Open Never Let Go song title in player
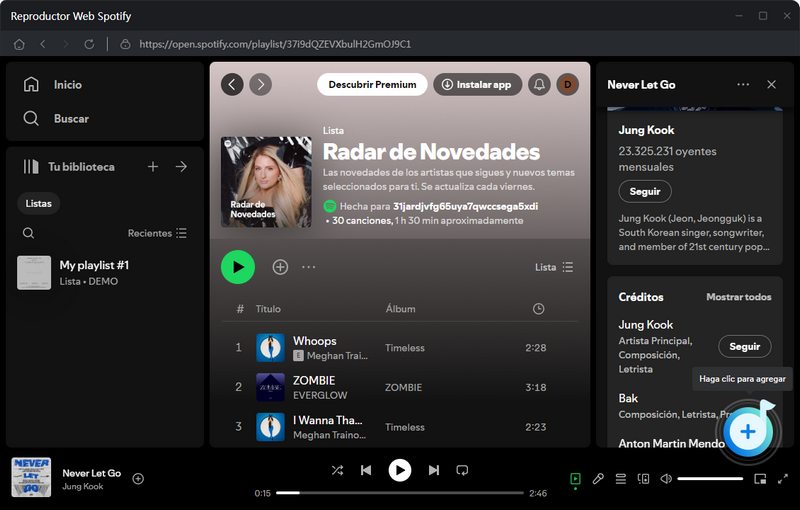This screenshot has height=510, width=800. point(92,473)
